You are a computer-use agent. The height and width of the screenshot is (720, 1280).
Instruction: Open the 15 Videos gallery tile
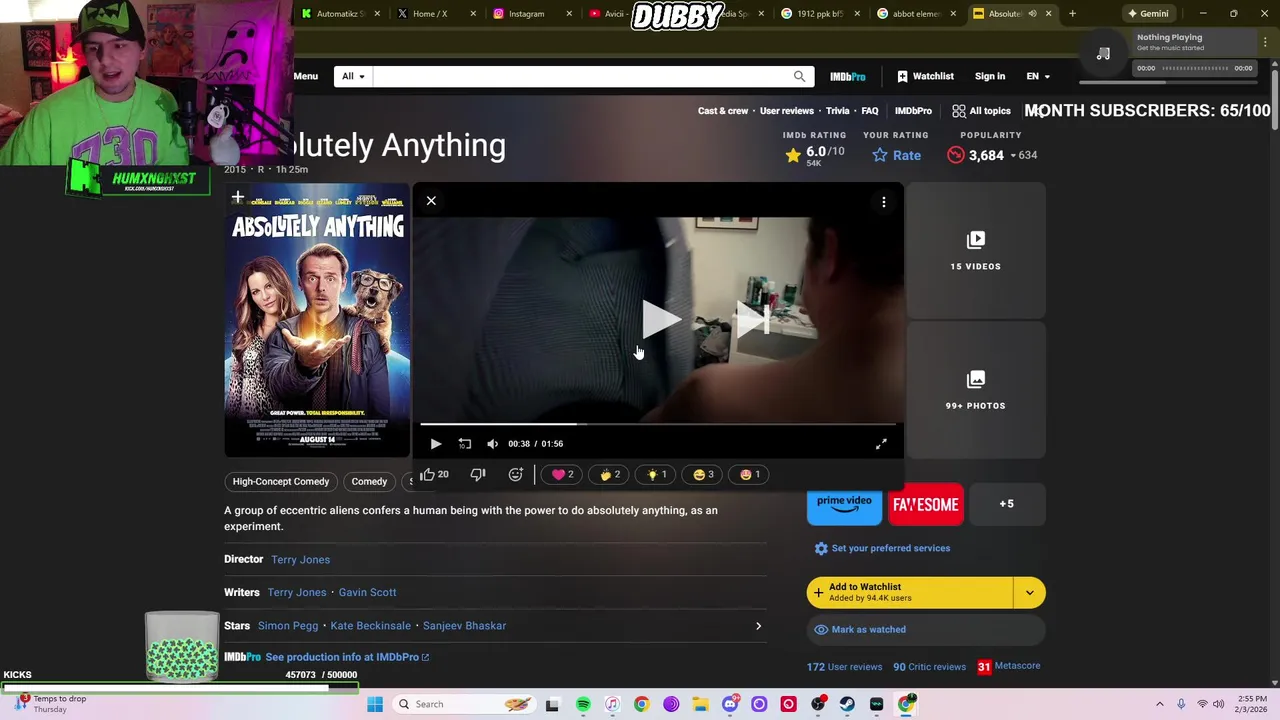[975, 250]
